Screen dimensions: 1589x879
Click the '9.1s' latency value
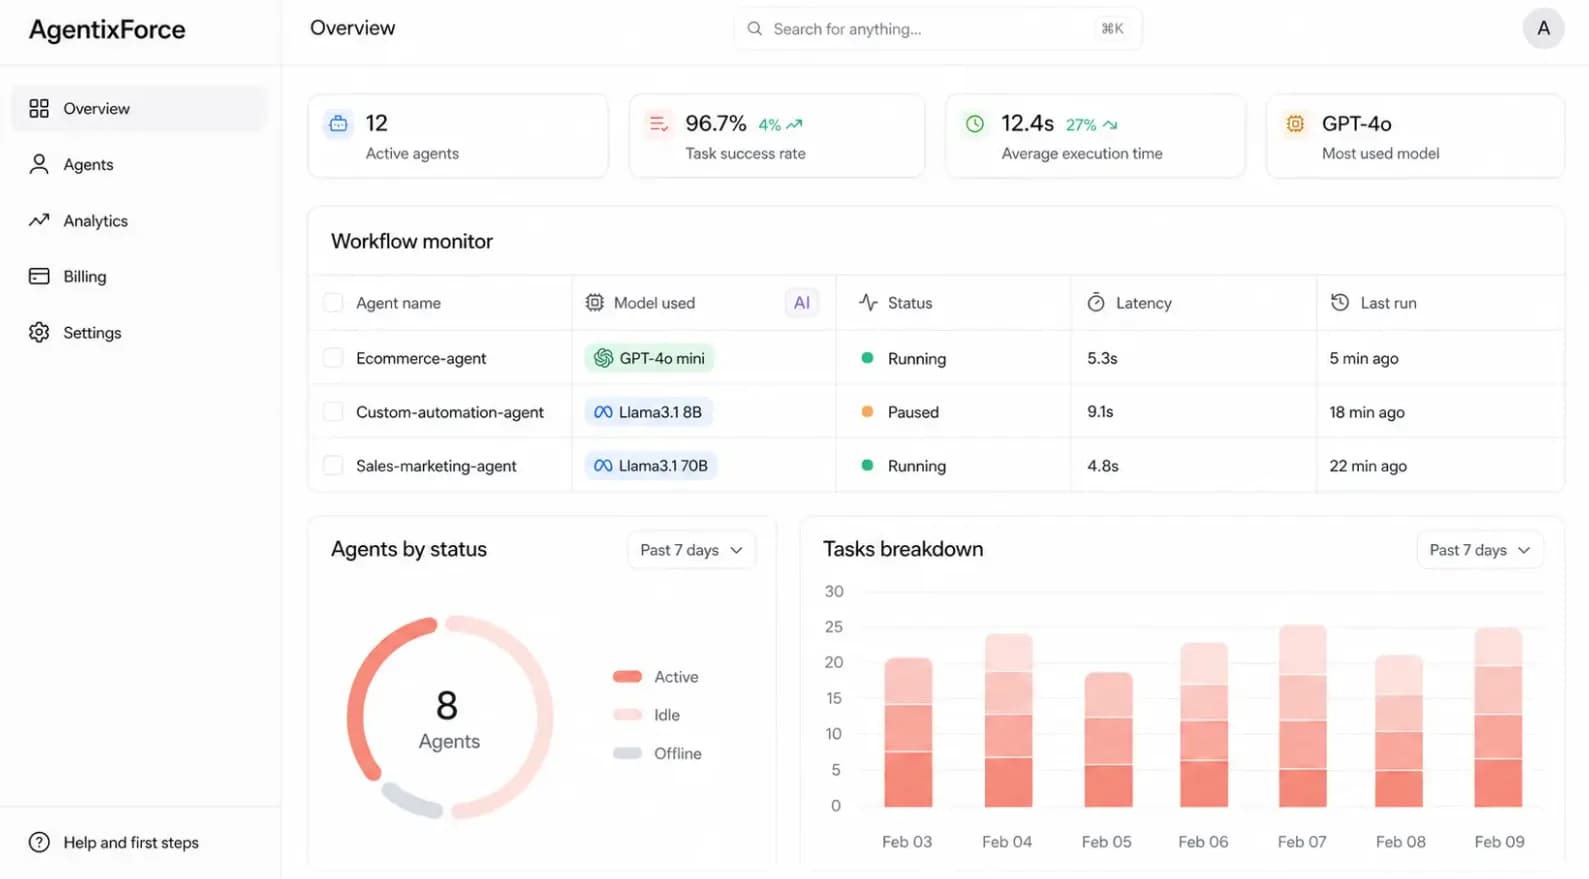point(1100,412)
